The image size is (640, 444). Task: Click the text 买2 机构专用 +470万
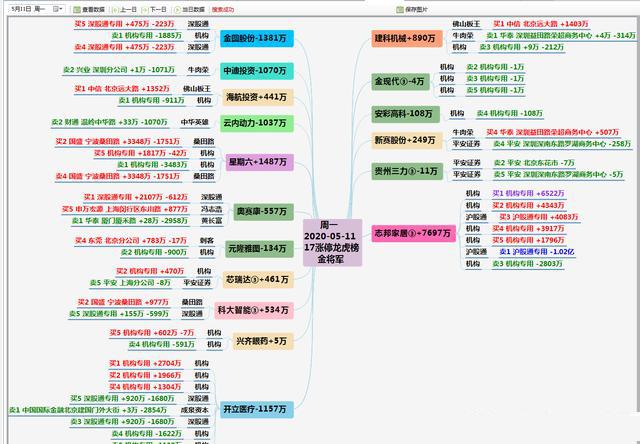pos(150,271)
